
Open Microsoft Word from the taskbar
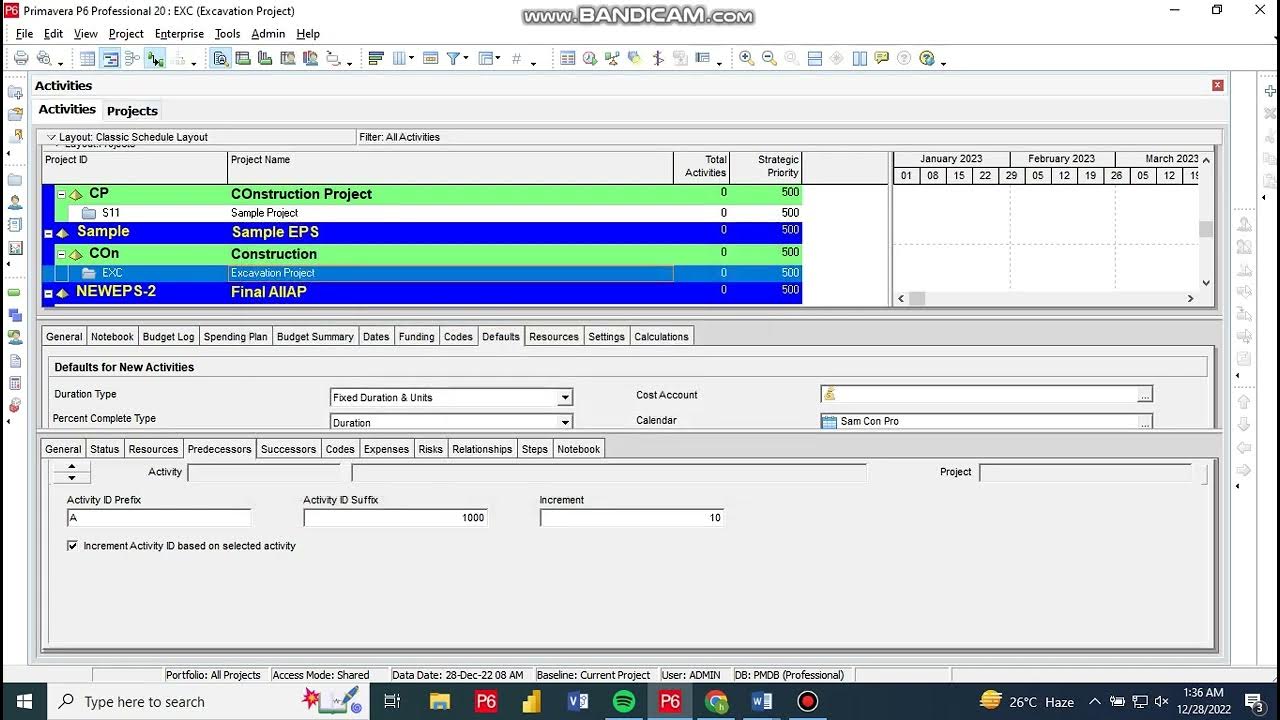(x=761, y=701)
